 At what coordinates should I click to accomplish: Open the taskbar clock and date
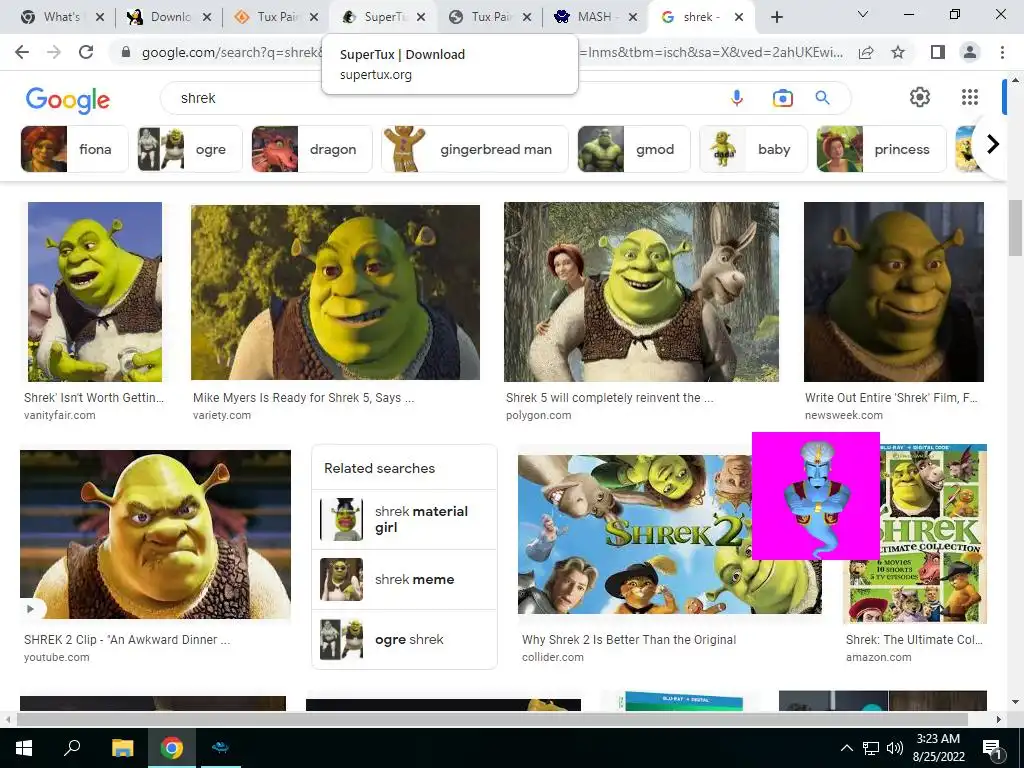tap(938, 748)
